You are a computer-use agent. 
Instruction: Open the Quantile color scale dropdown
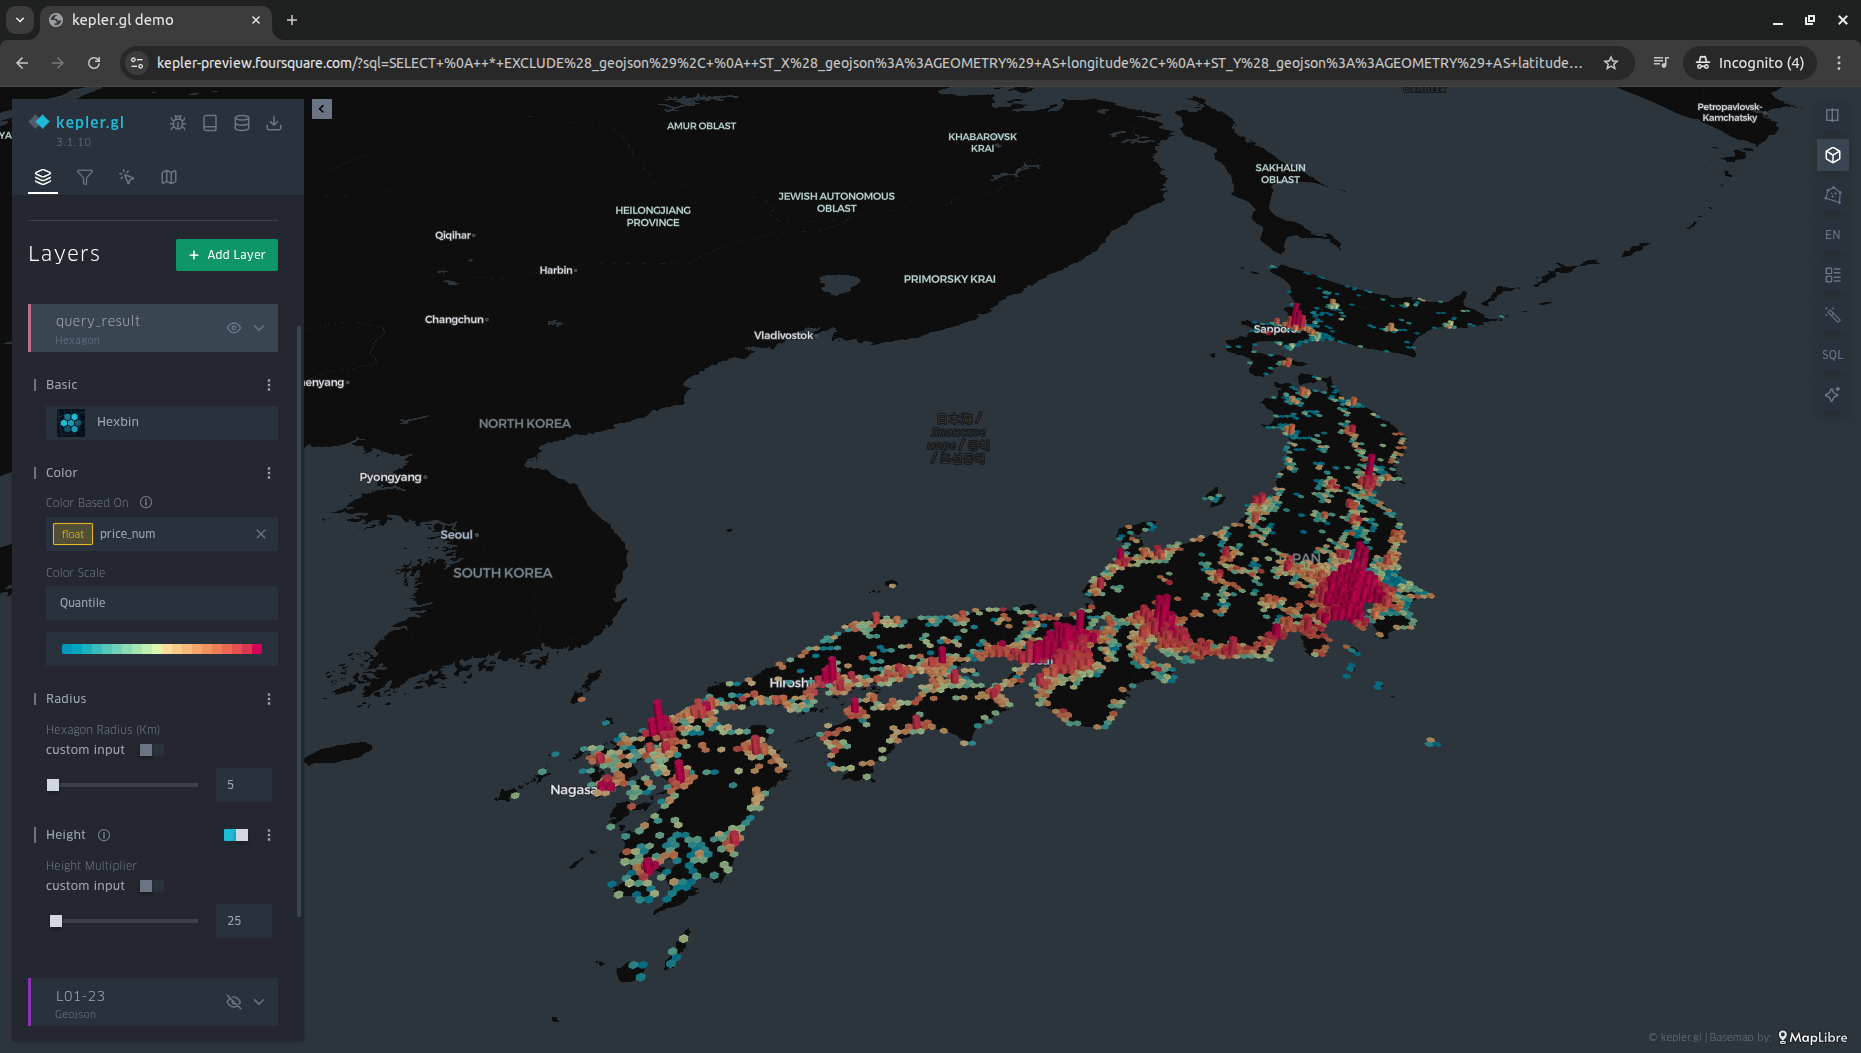point(162,603)
